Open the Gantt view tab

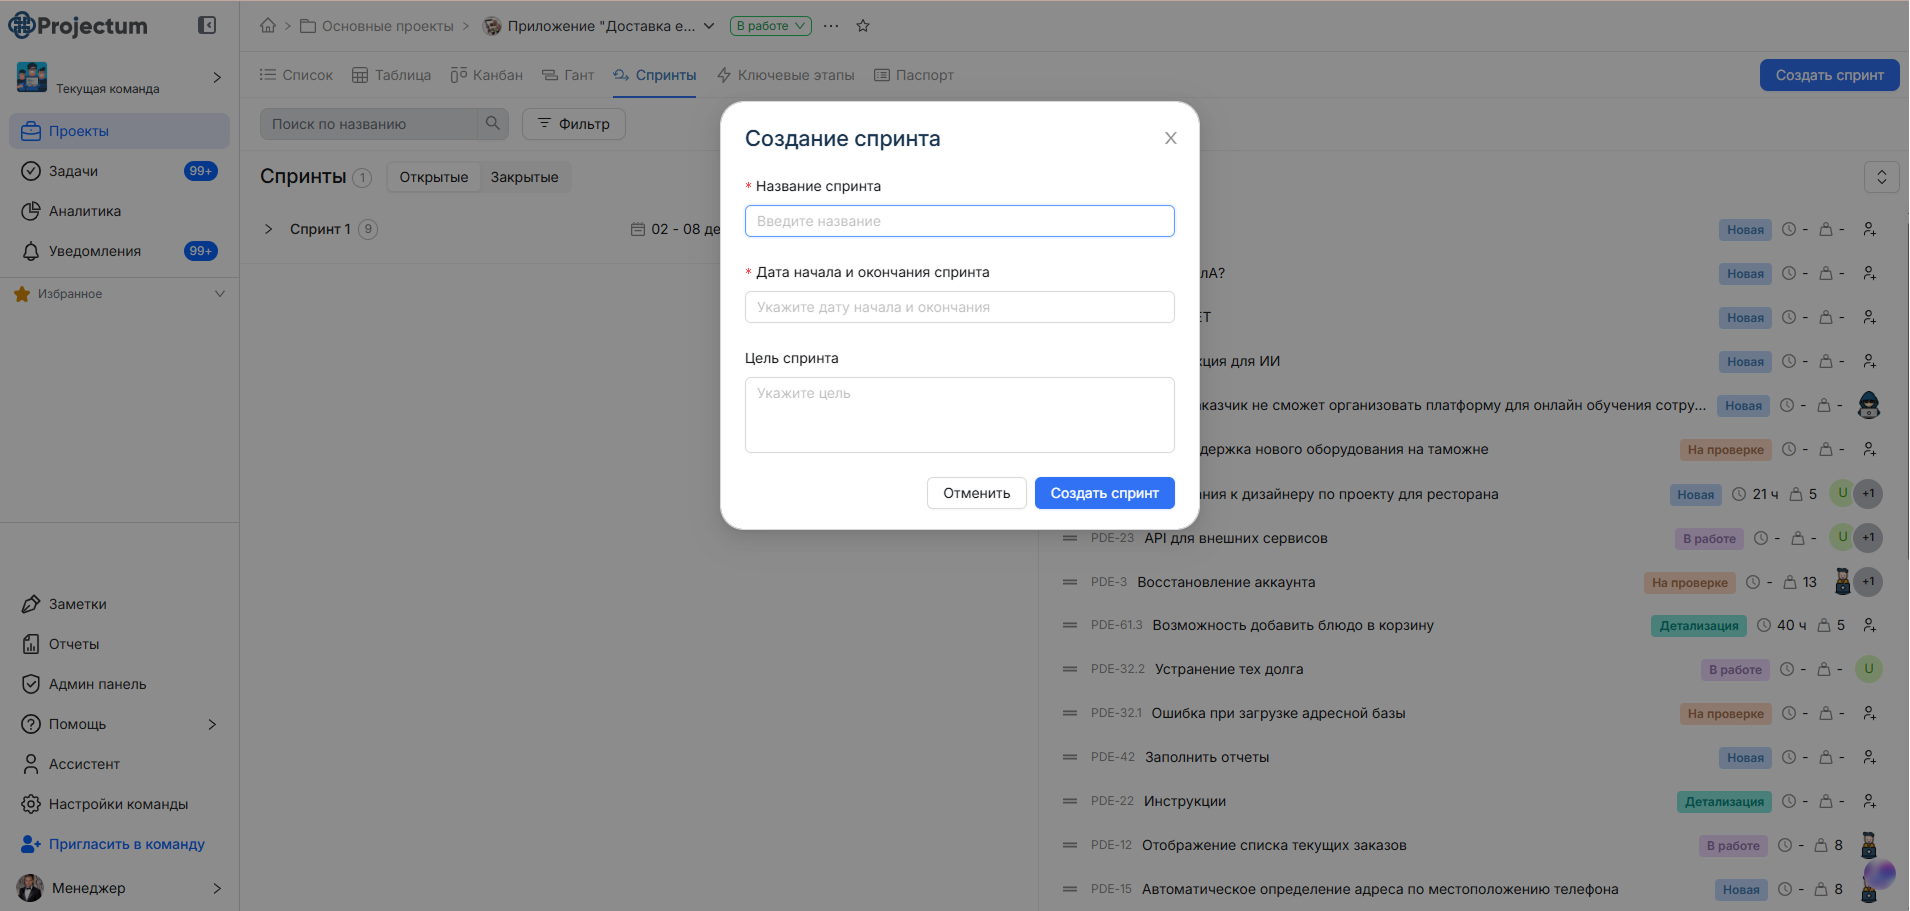(568, 75)
